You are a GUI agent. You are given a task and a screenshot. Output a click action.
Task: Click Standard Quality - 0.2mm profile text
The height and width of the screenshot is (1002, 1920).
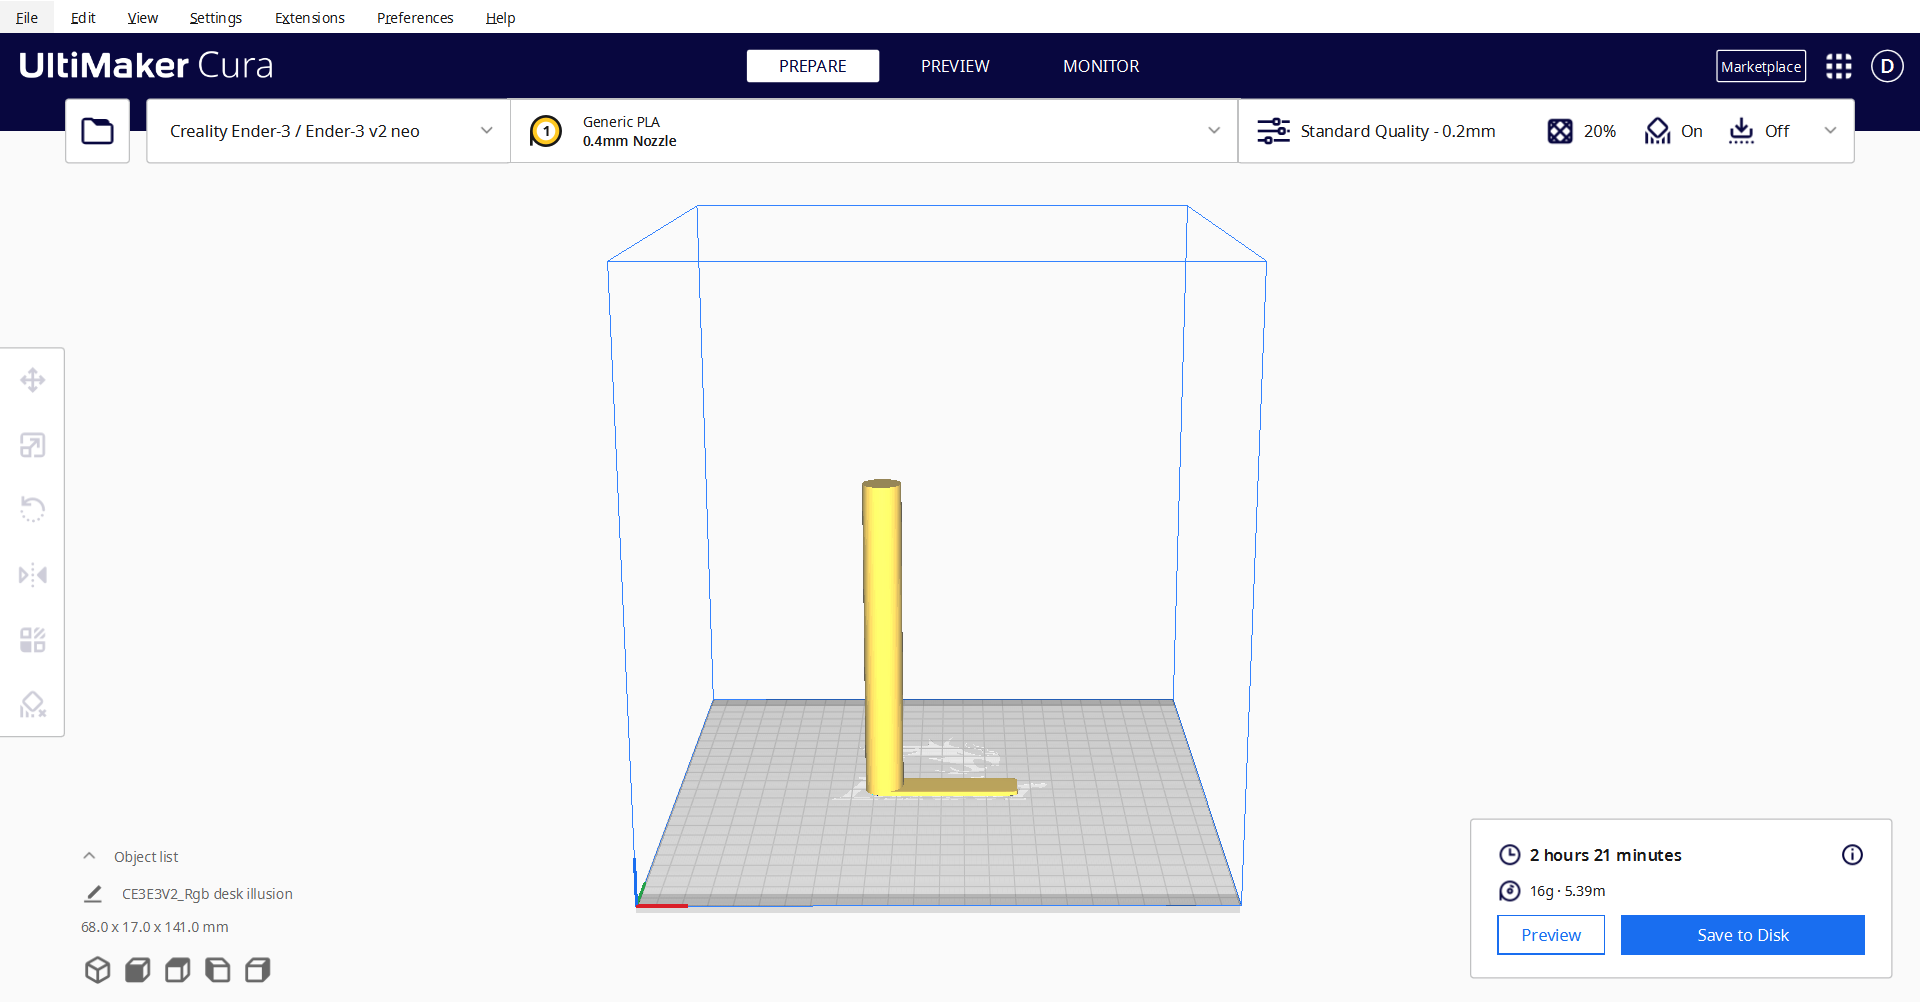(1398, 131)
